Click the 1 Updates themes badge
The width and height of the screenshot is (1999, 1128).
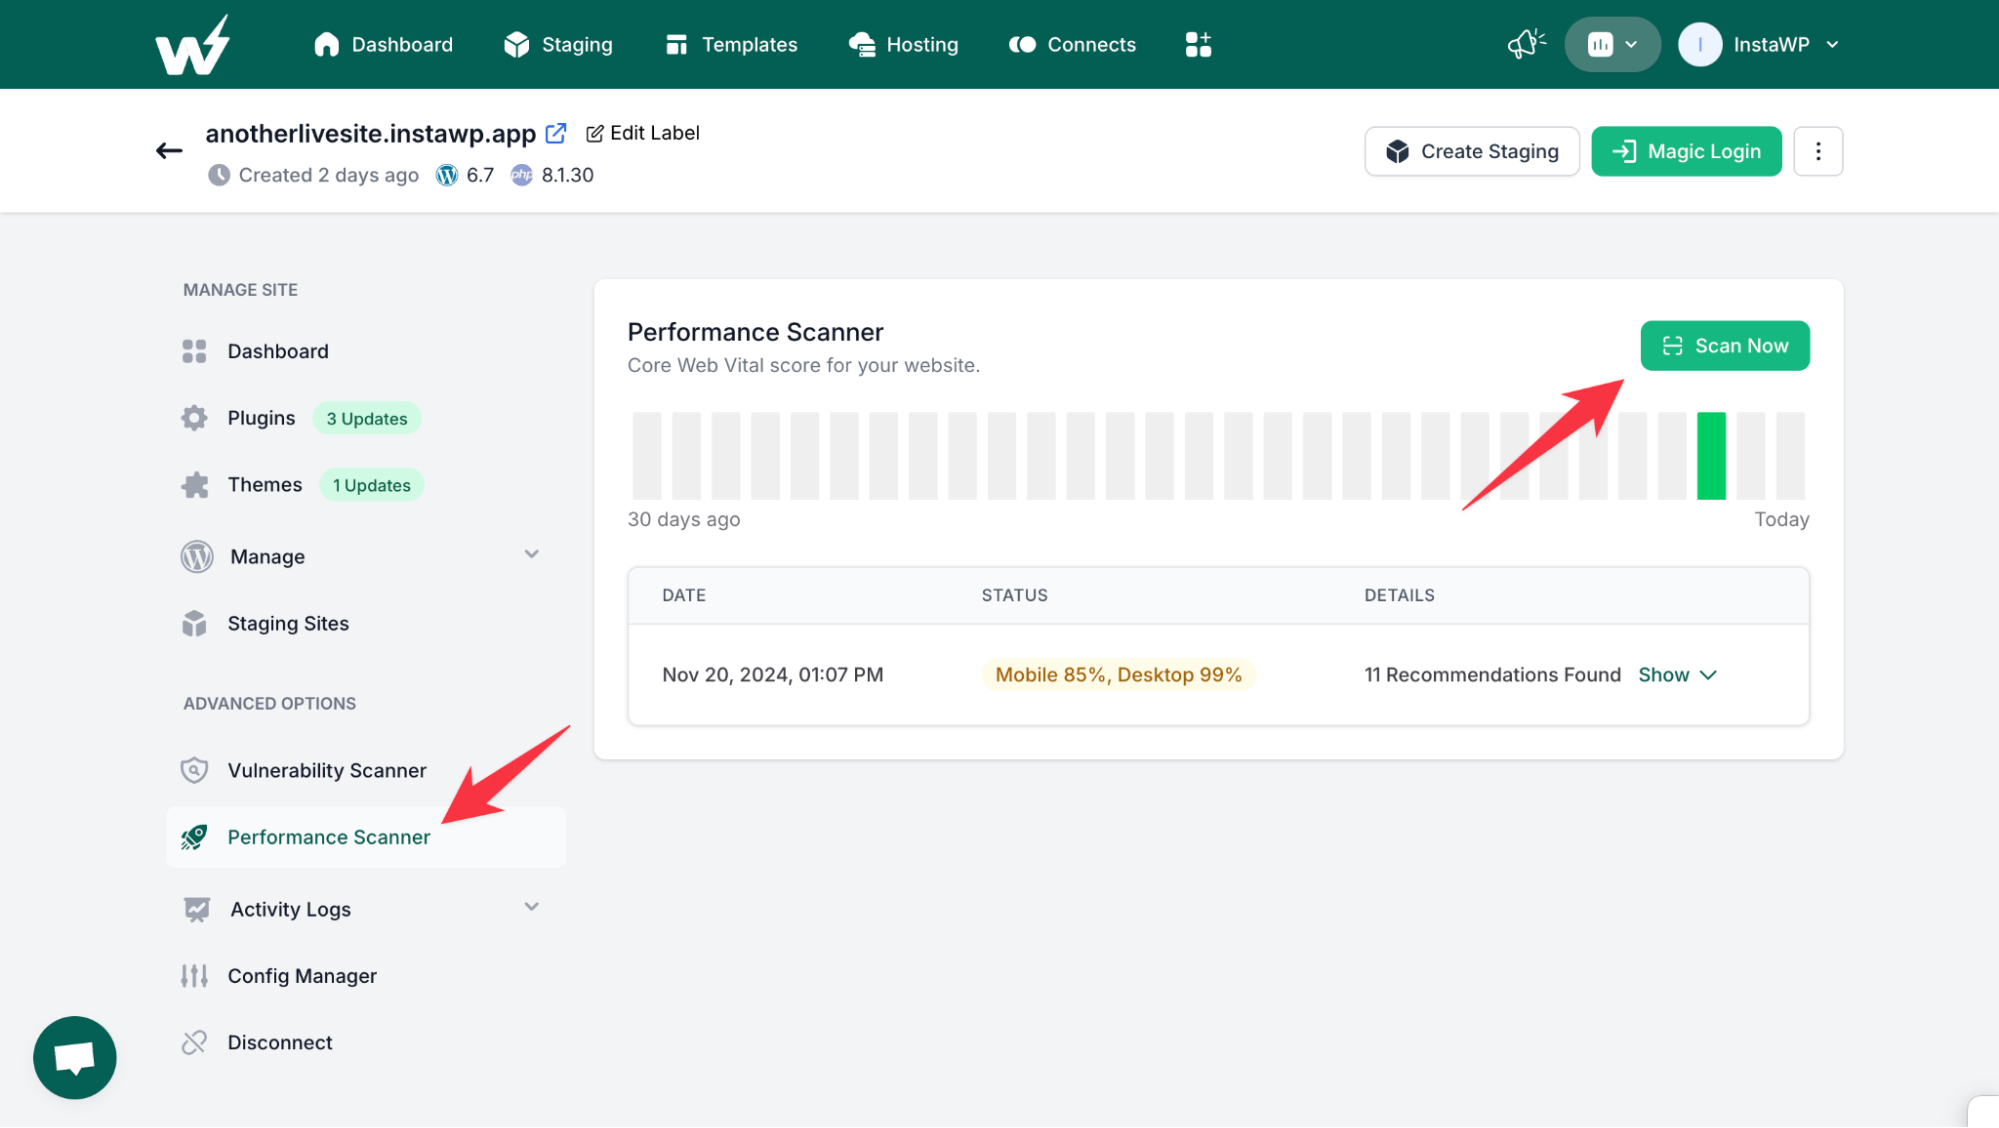[x=371, y=486]
